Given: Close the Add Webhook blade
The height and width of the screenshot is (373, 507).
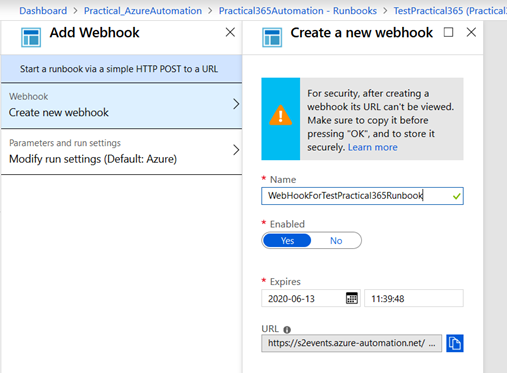Looking at the screenshot, I should click(x=230, y=32).
